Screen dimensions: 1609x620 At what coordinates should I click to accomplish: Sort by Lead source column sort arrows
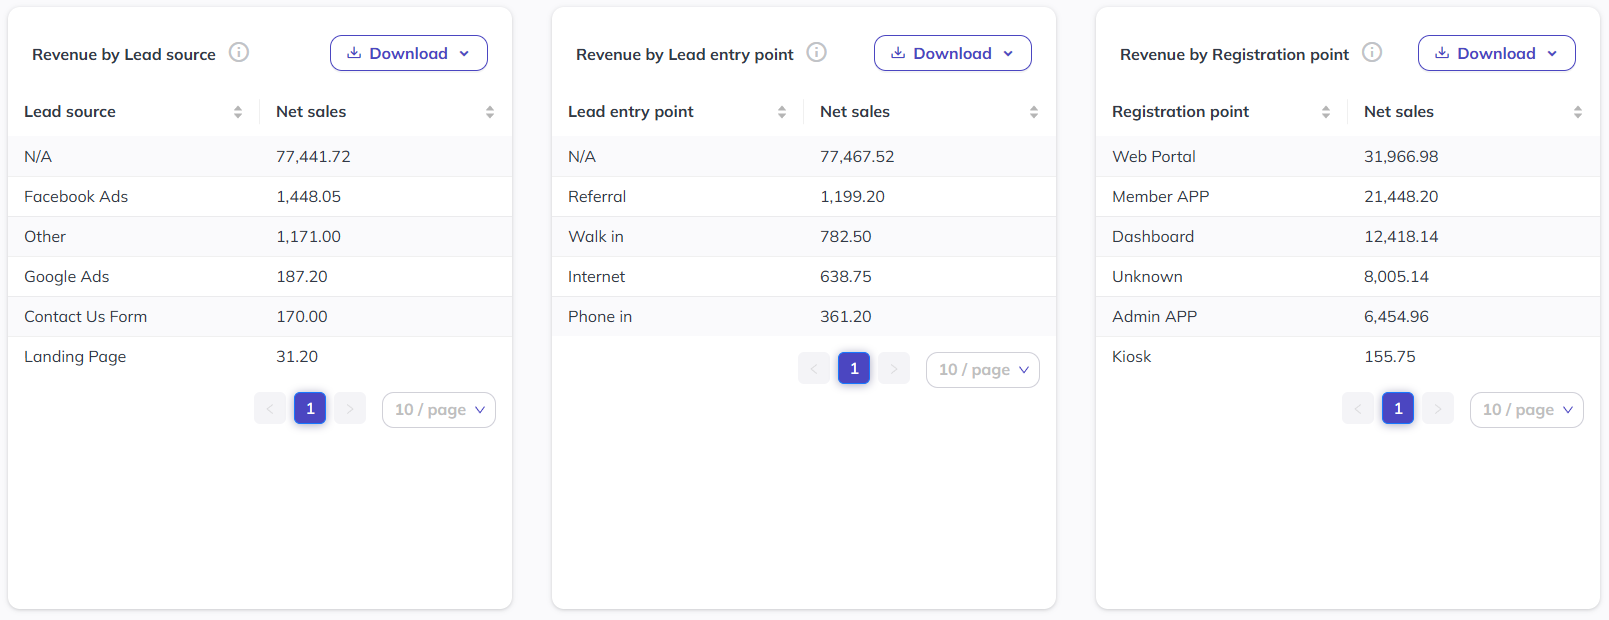click(x=238, y=112)
